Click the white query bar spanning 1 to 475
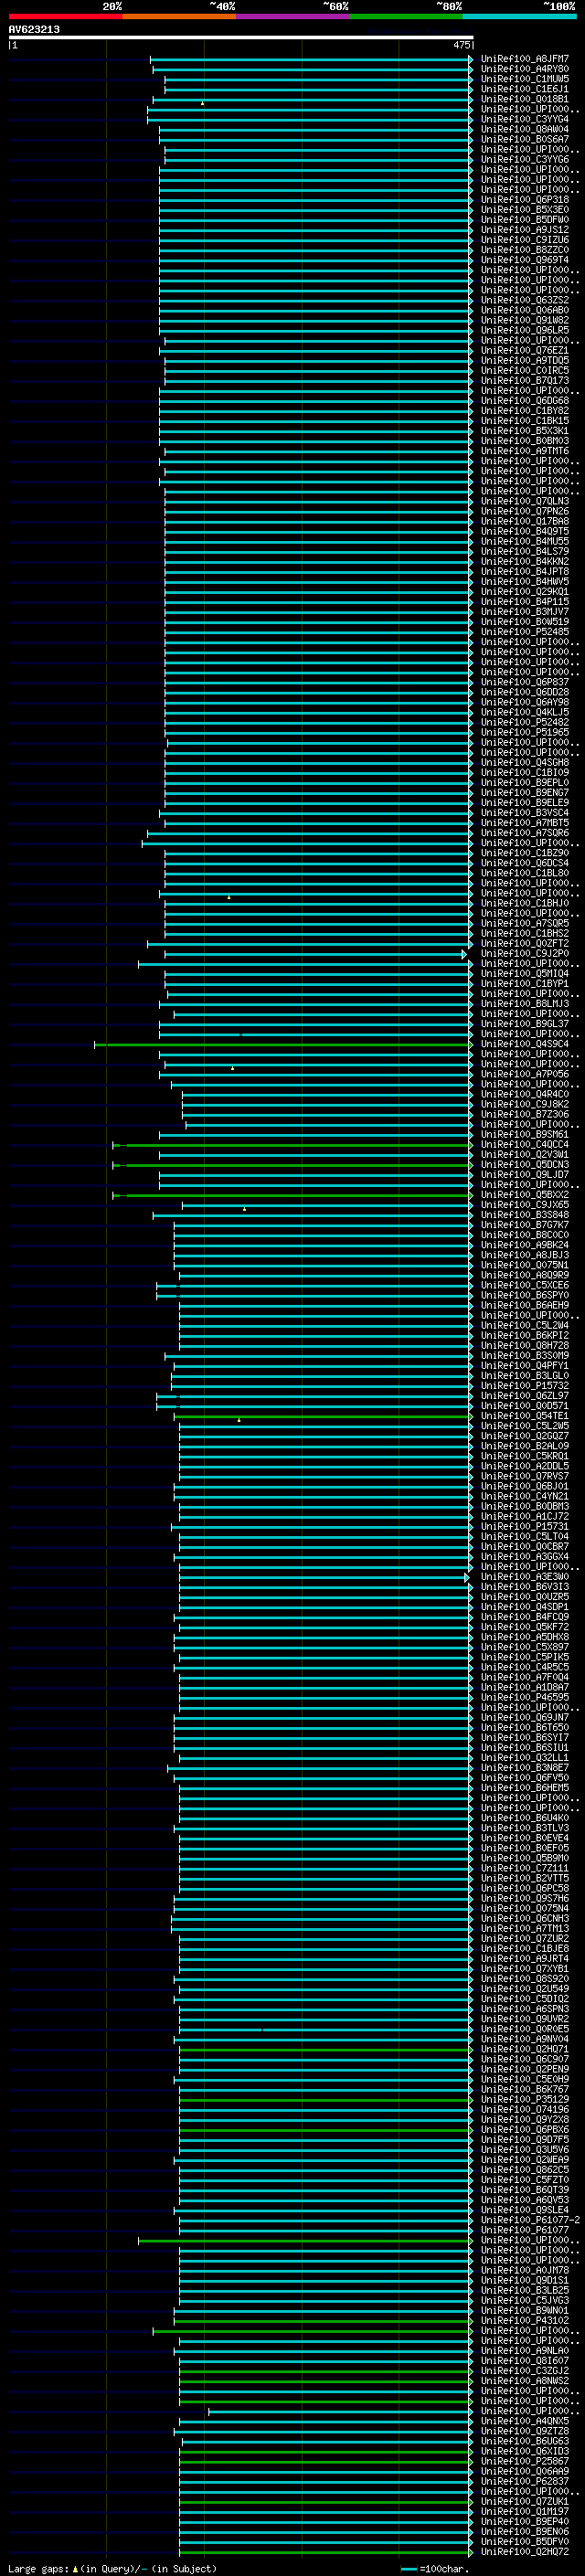The width and height of the screenshot is (585, 2576). coord(241,38)
